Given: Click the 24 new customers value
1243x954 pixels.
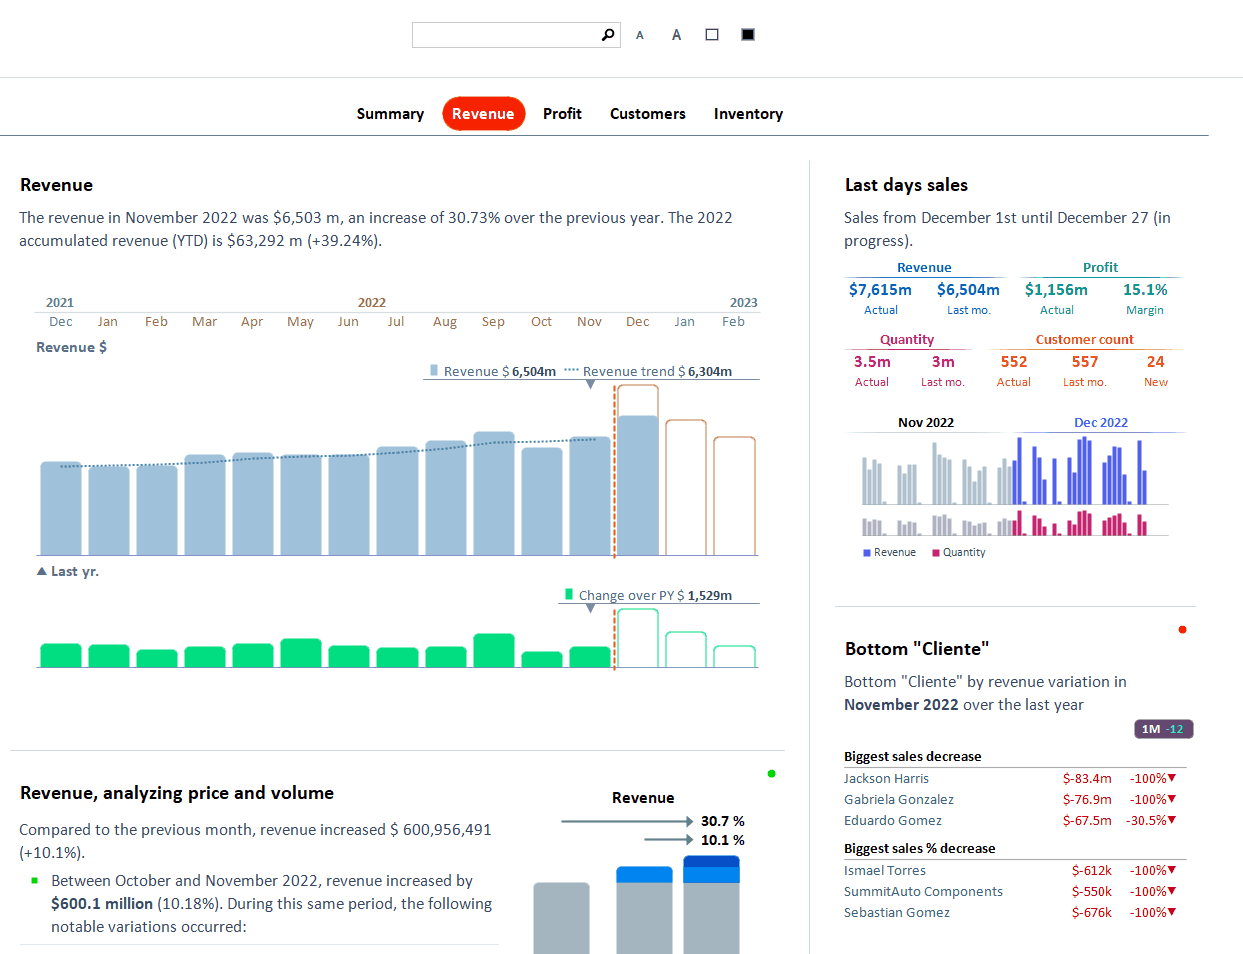Looking at the screenshot, I should [1155, 362].
